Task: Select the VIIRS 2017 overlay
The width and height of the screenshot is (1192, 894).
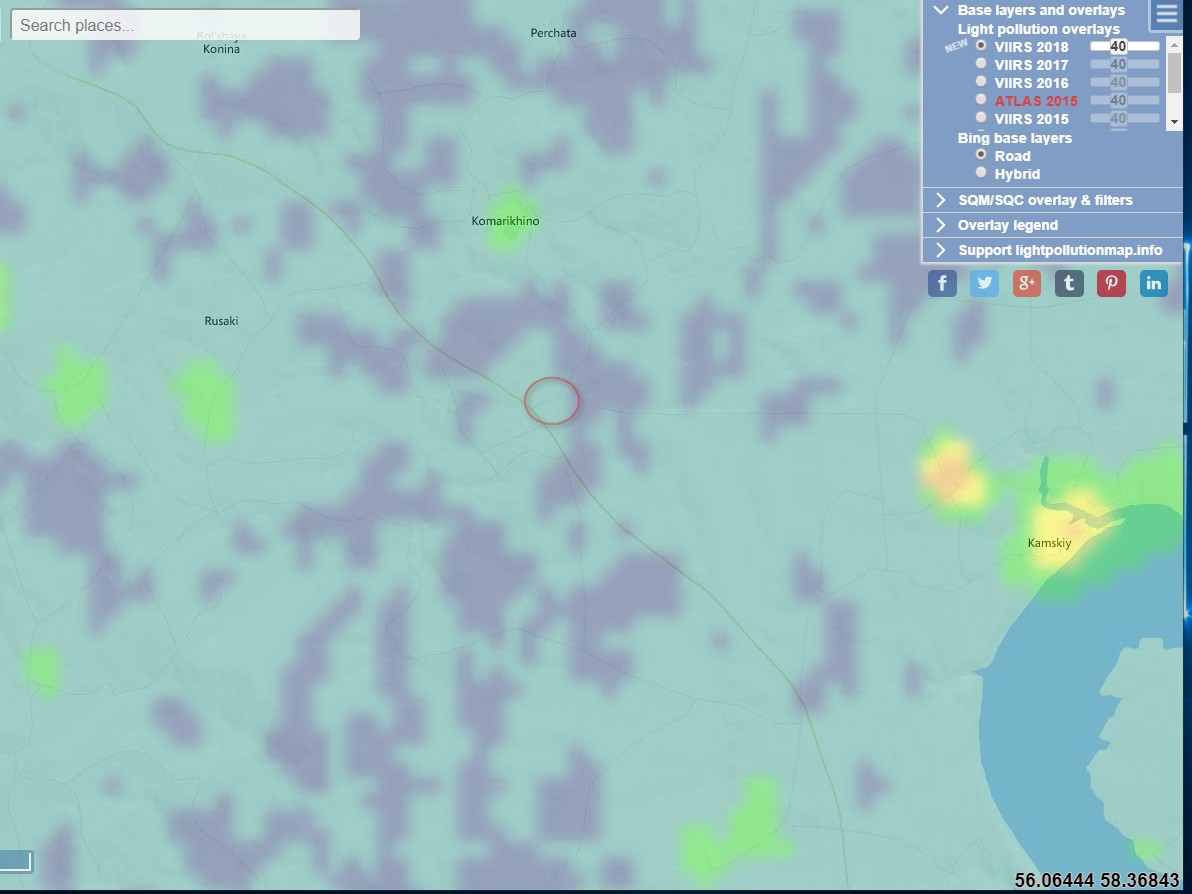Action: [981, 64]
